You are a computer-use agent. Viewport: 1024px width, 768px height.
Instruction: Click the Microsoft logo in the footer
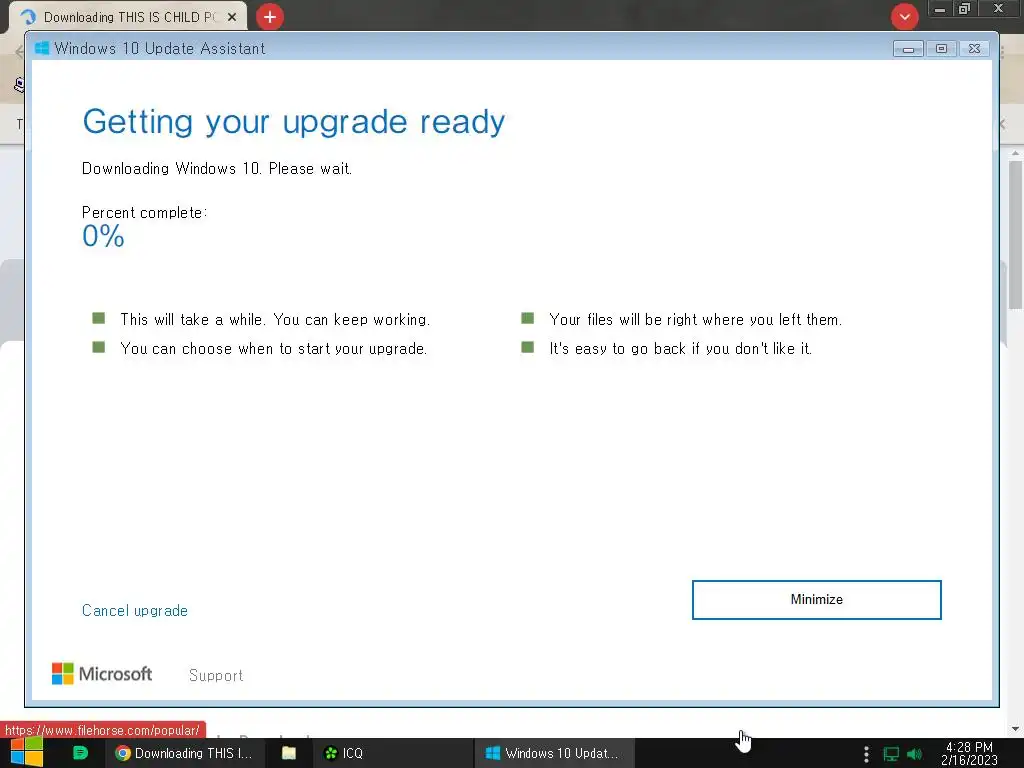point(102,674)
